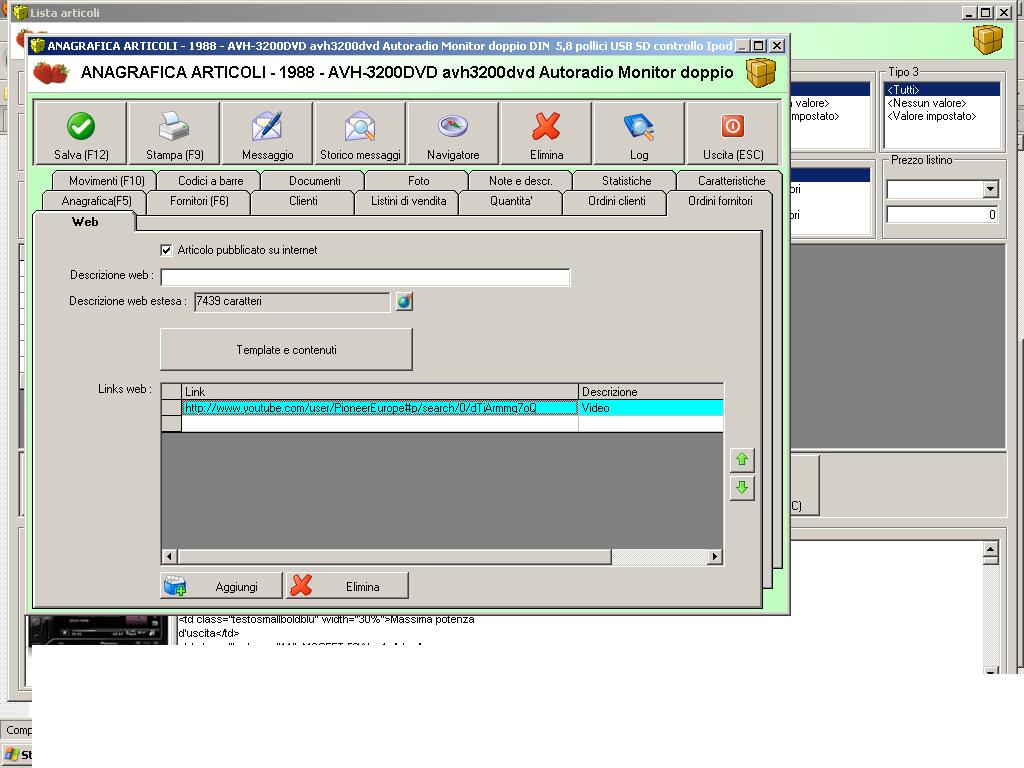Click the Descrizione column header

pyautogui.click(x=650, y=392)
